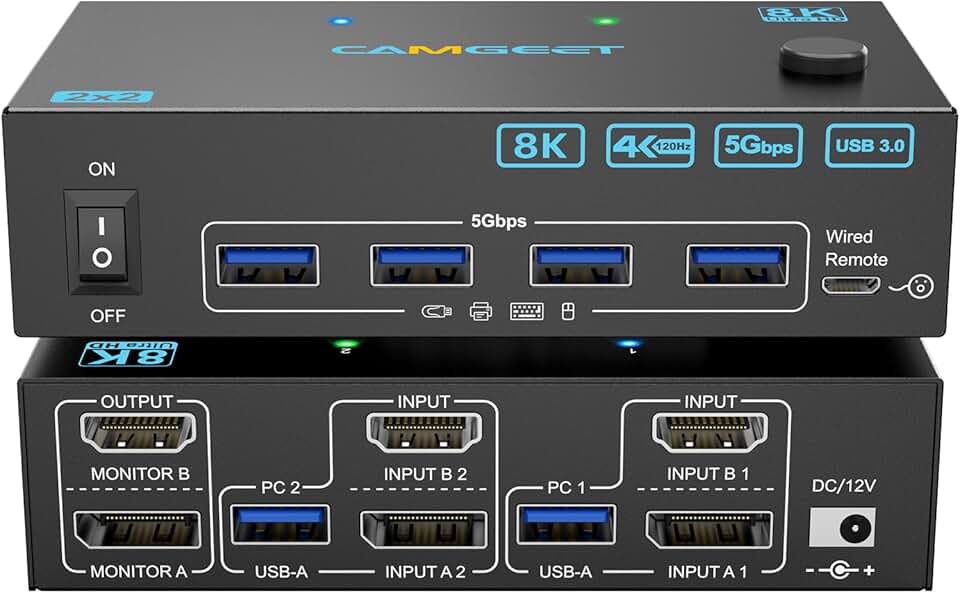Click the green LED numbered 2 on the lower unit
The height and width of the screenshot is (593, 960).
(345, 344)
